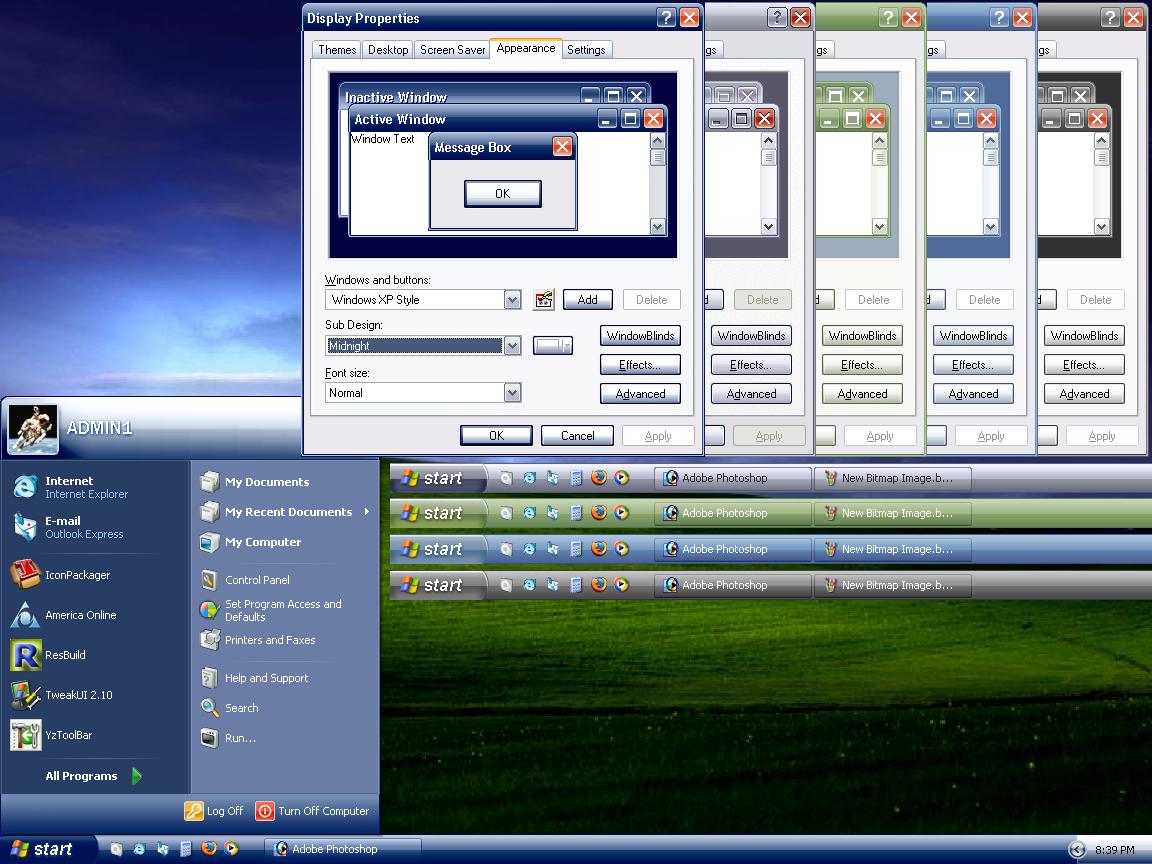Click Media Player icon on navy bottom taskbar
1152x864 pixels.
231,849
